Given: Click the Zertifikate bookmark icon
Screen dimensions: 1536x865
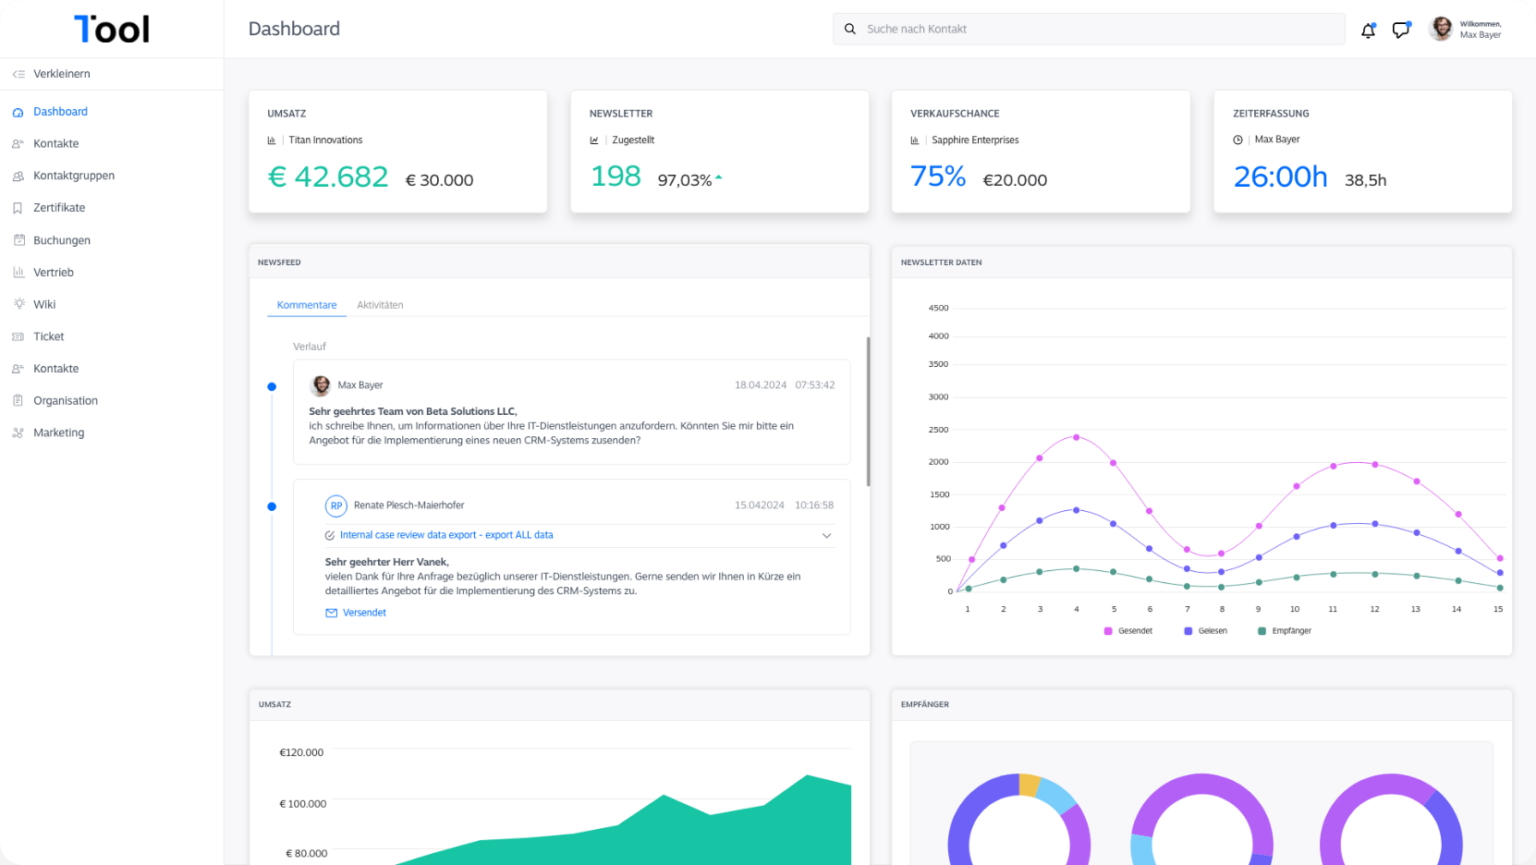Looking at the screenshot, I should [x=17, y=207].
